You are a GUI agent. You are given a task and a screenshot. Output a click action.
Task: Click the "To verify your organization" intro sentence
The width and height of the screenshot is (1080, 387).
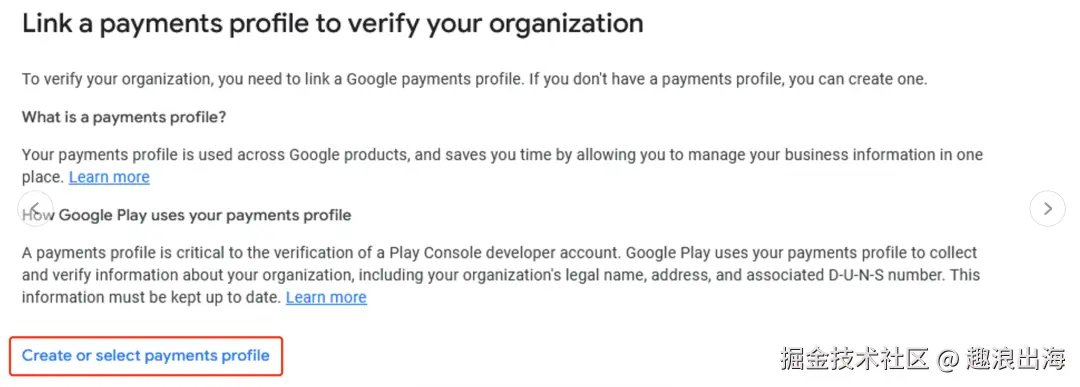pyautogui.click(x=475, y=79)
